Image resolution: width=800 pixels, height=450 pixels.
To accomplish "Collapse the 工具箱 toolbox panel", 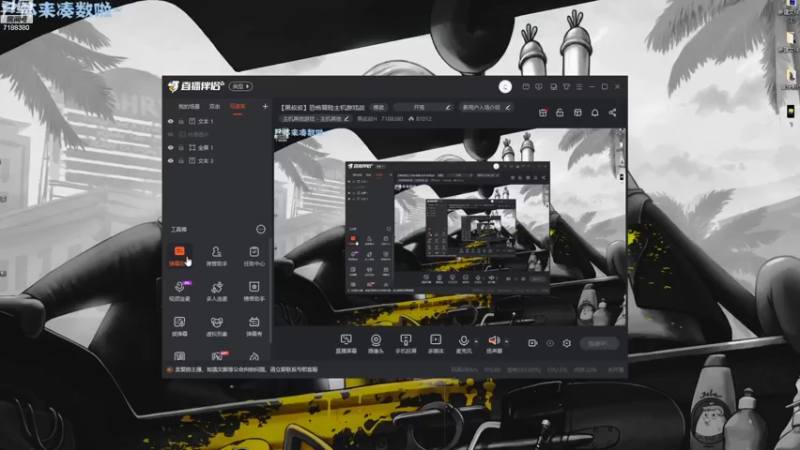I will (260, 229).
